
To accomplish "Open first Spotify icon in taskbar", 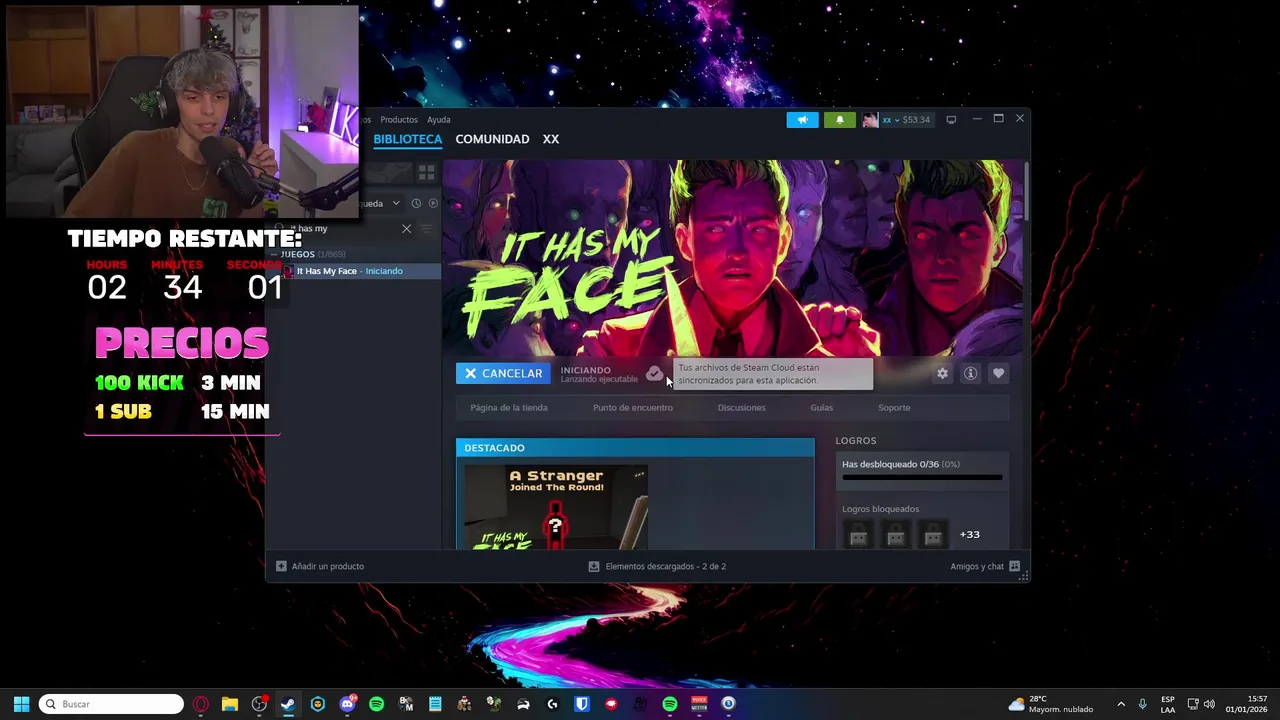I will click(376, 704).
